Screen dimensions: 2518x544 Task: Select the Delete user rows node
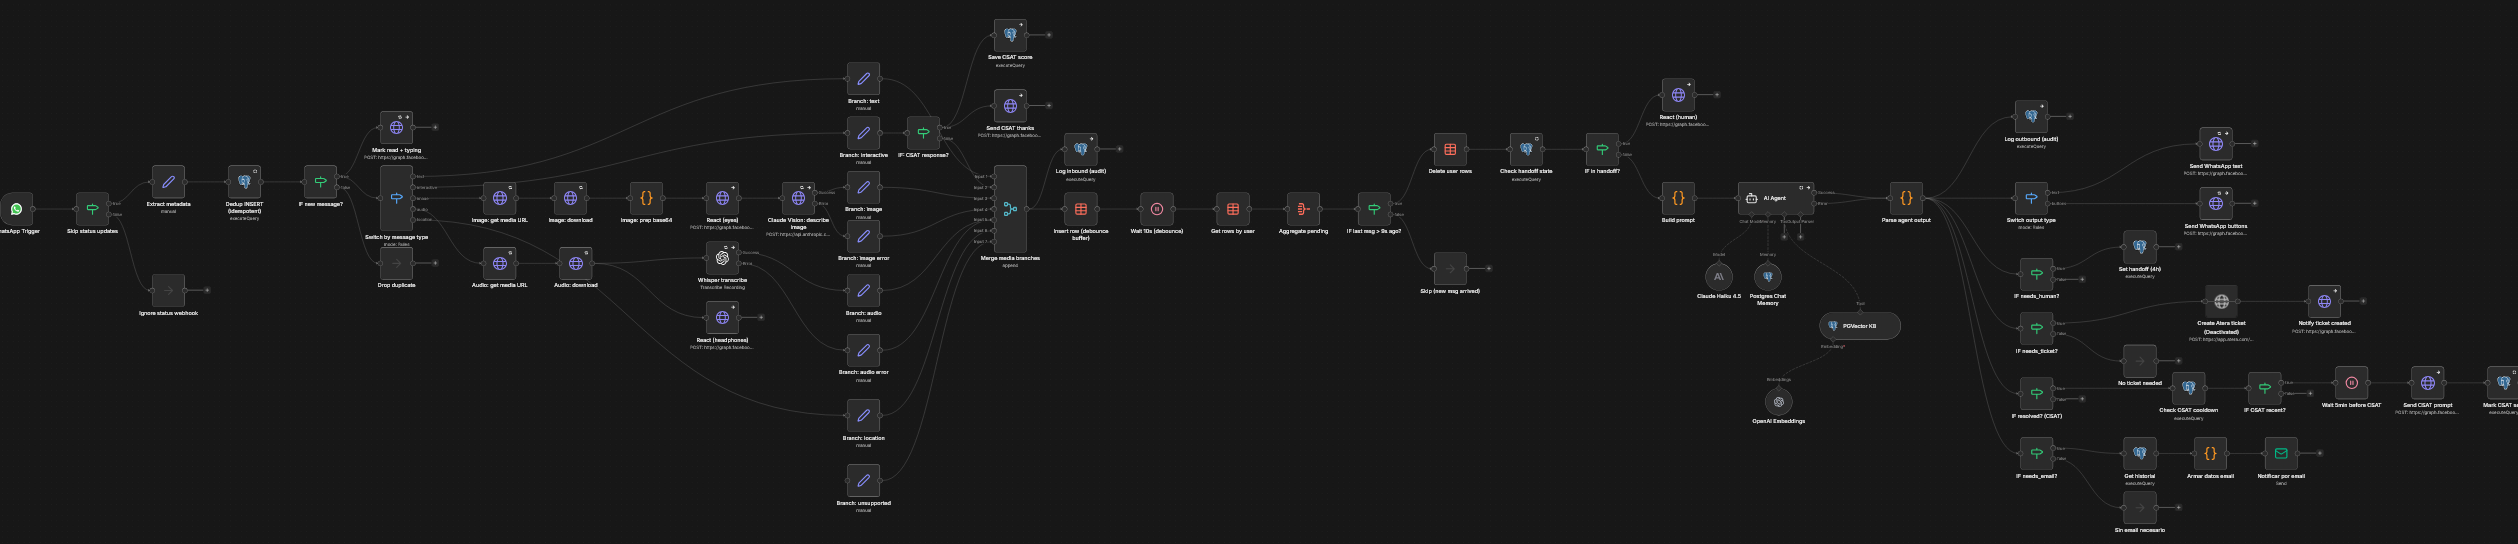click(1450, 149)
